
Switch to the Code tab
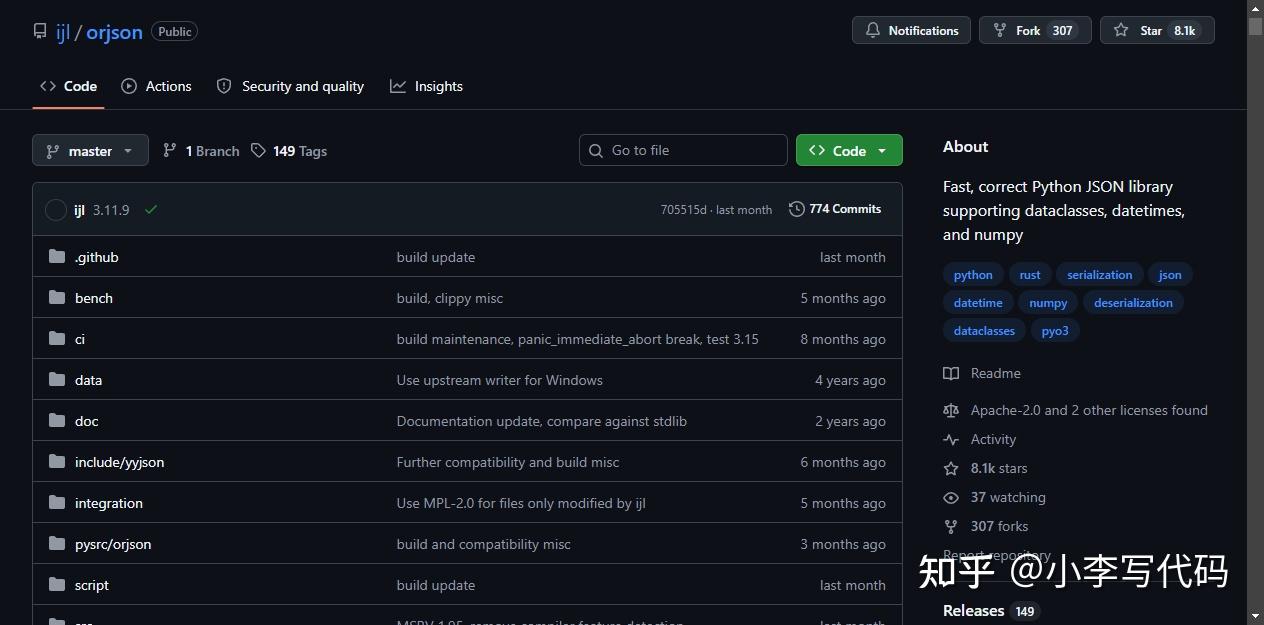tap(68, 86)
